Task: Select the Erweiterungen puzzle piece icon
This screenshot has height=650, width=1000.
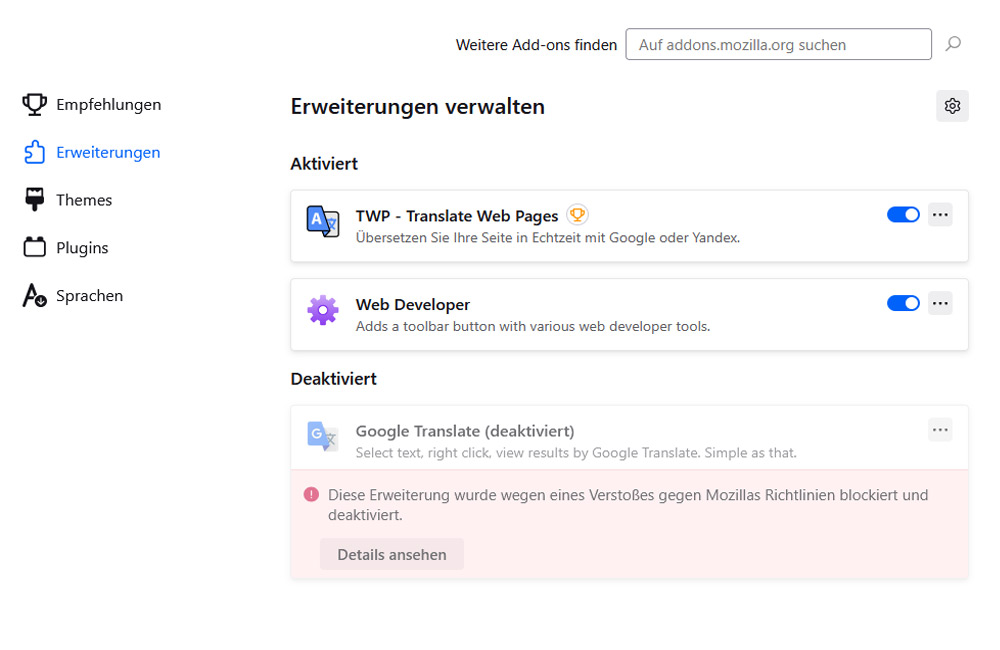Action: click(35, 151)
